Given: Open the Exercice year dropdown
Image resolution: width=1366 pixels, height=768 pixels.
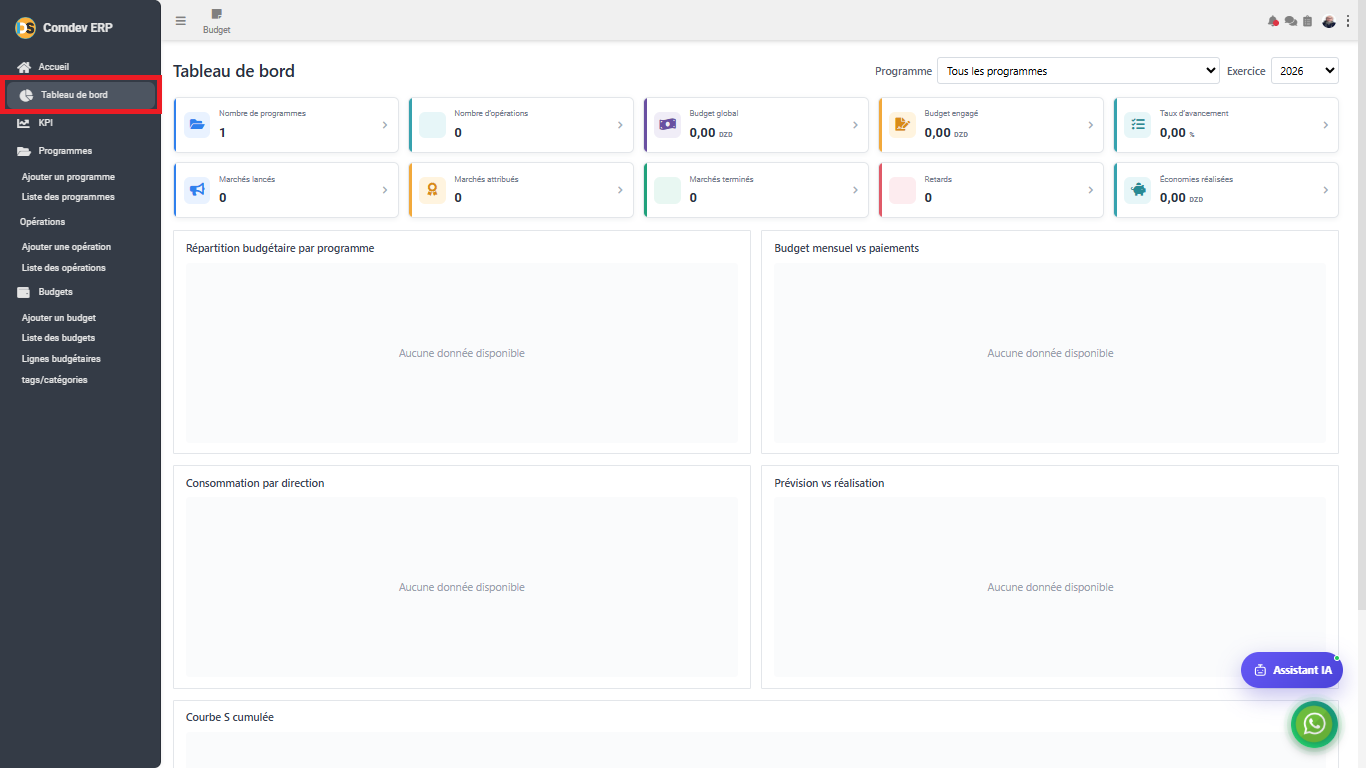Looking at the screenshot, I should point(1305,71).
